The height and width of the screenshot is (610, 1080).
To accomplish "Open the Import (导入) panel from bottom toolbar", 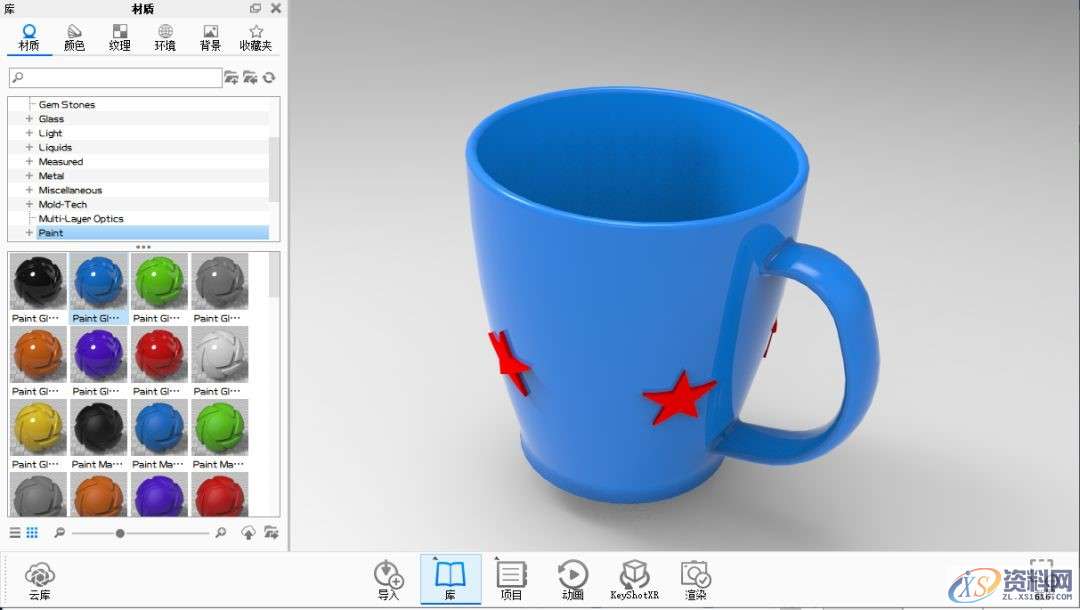I will click(x=389, y=578).
